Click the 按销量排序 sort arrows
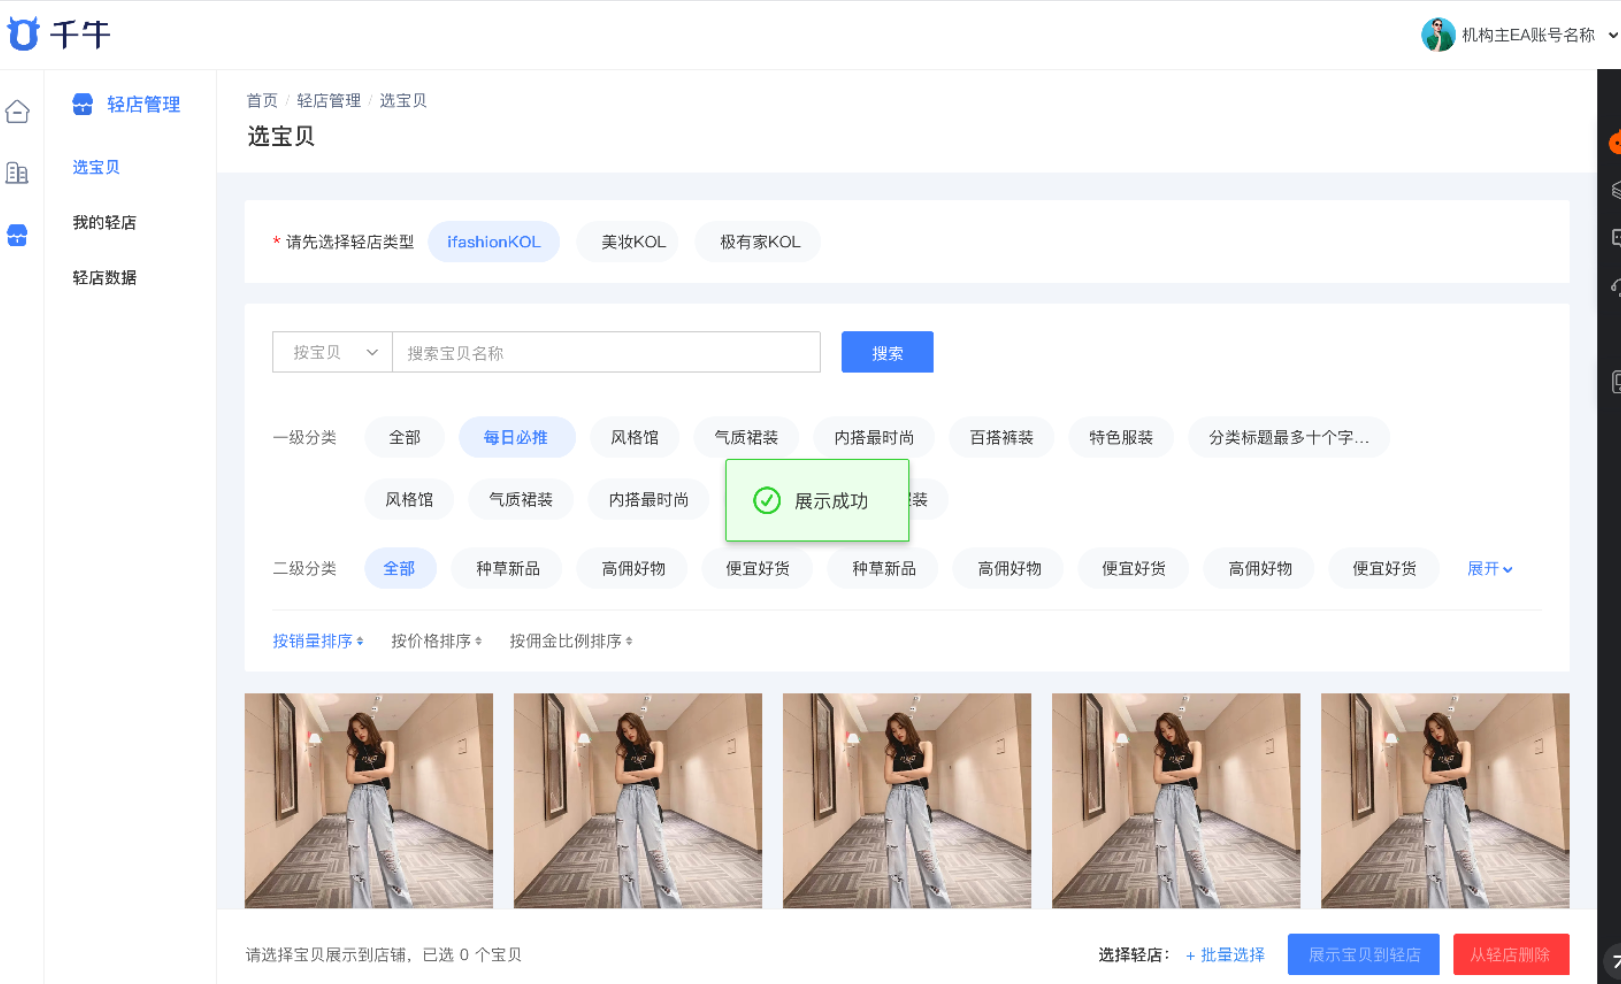Screen dimensions: 1621x984 (x=360, y=641)
